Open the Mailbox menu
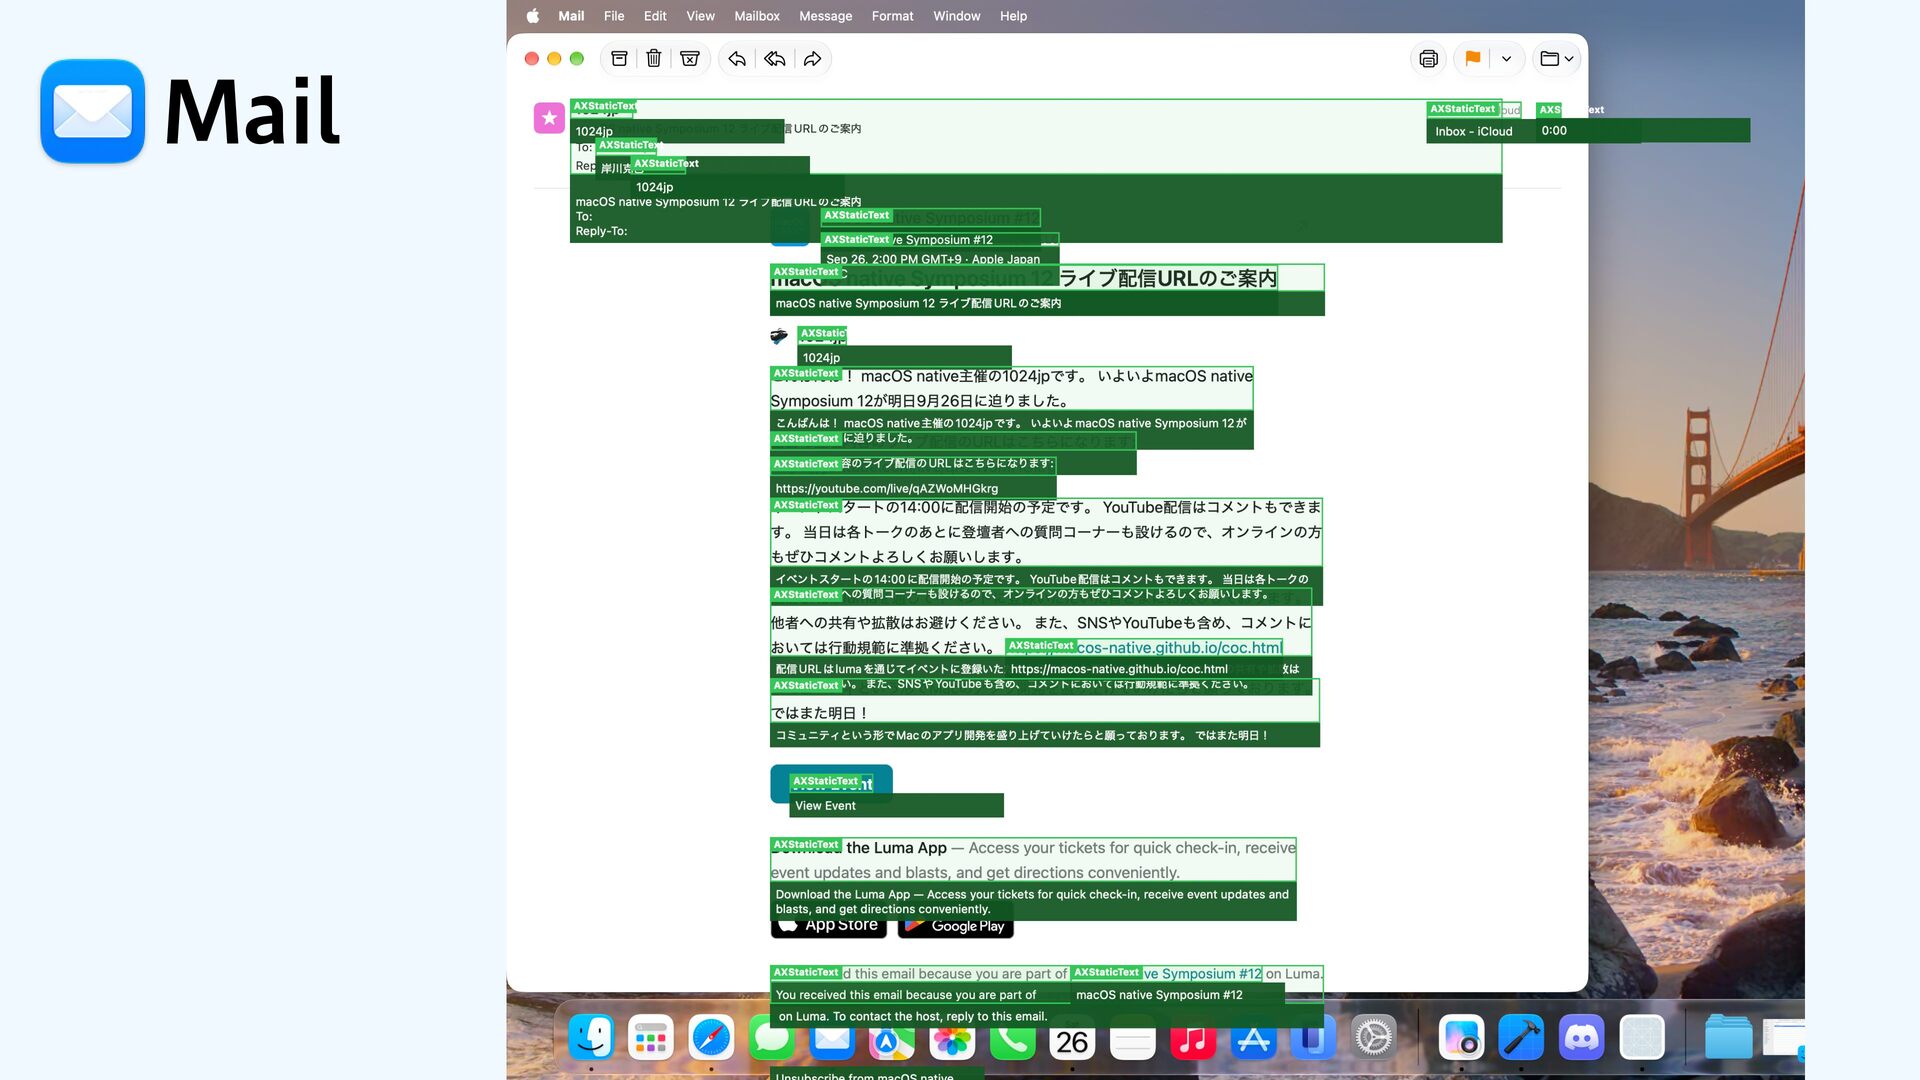Viewport: 1920px width, 1080px height. [x=757, y=16]
